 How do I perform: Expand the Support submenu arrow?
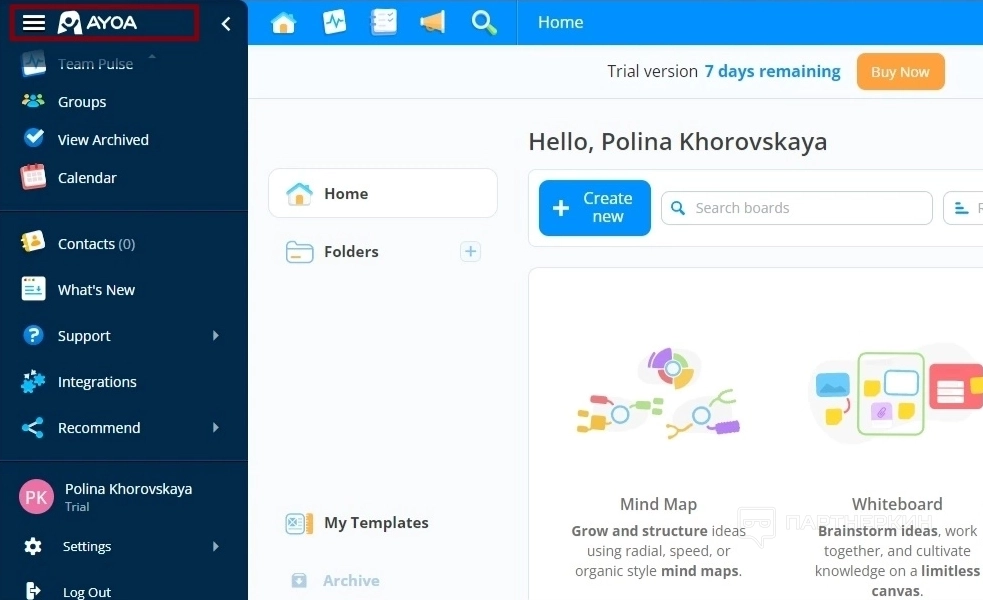pyautogui.click(x=216, y=335)
